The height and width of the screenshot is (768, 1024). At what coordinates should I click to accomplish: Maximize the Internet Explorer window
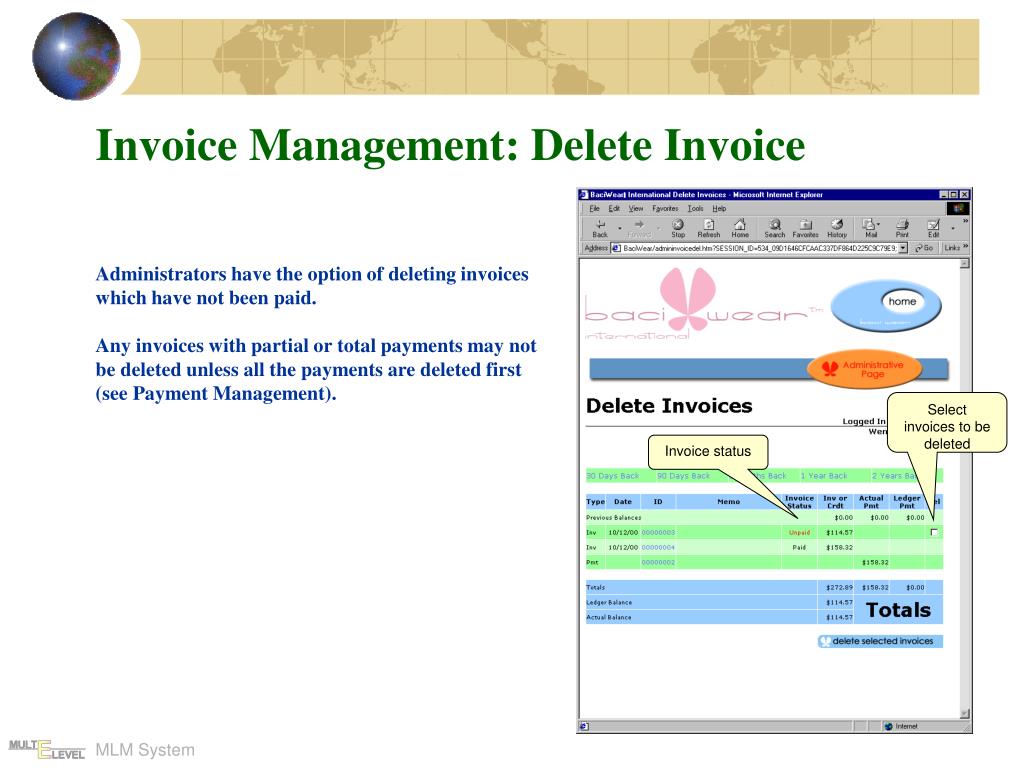click(953, 195)
